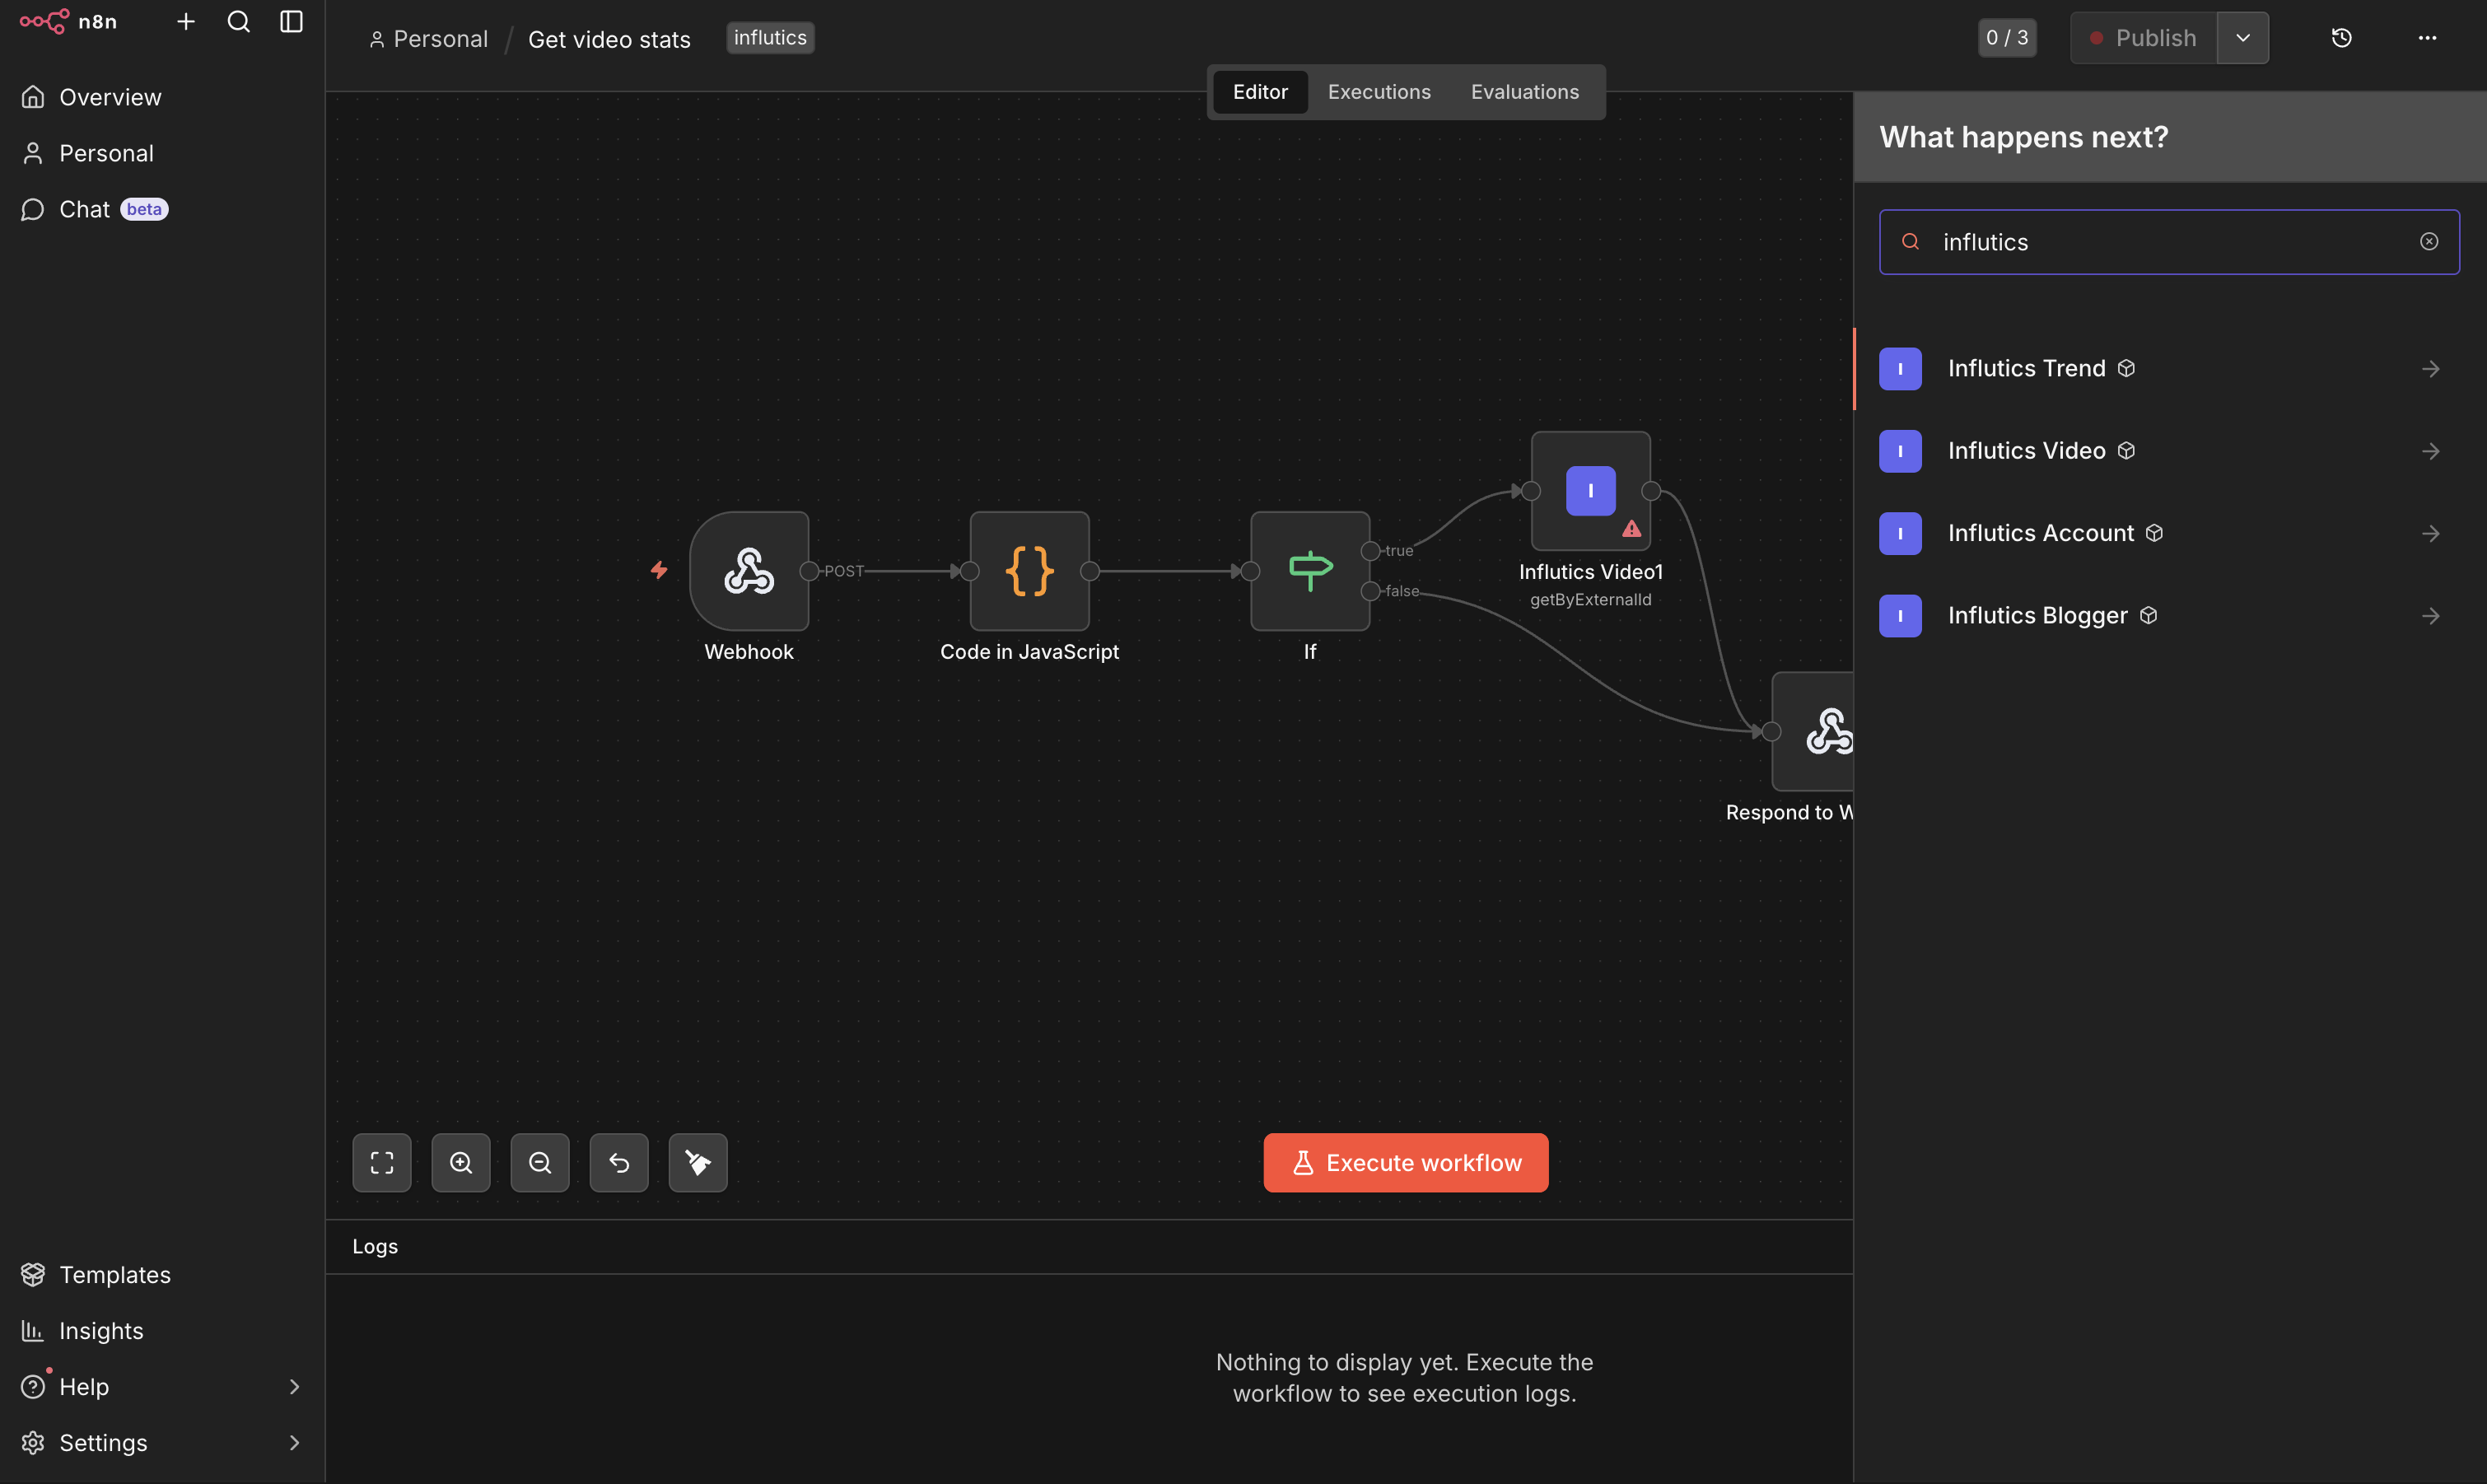Open Personal project in sidebar

click(162, 153)
